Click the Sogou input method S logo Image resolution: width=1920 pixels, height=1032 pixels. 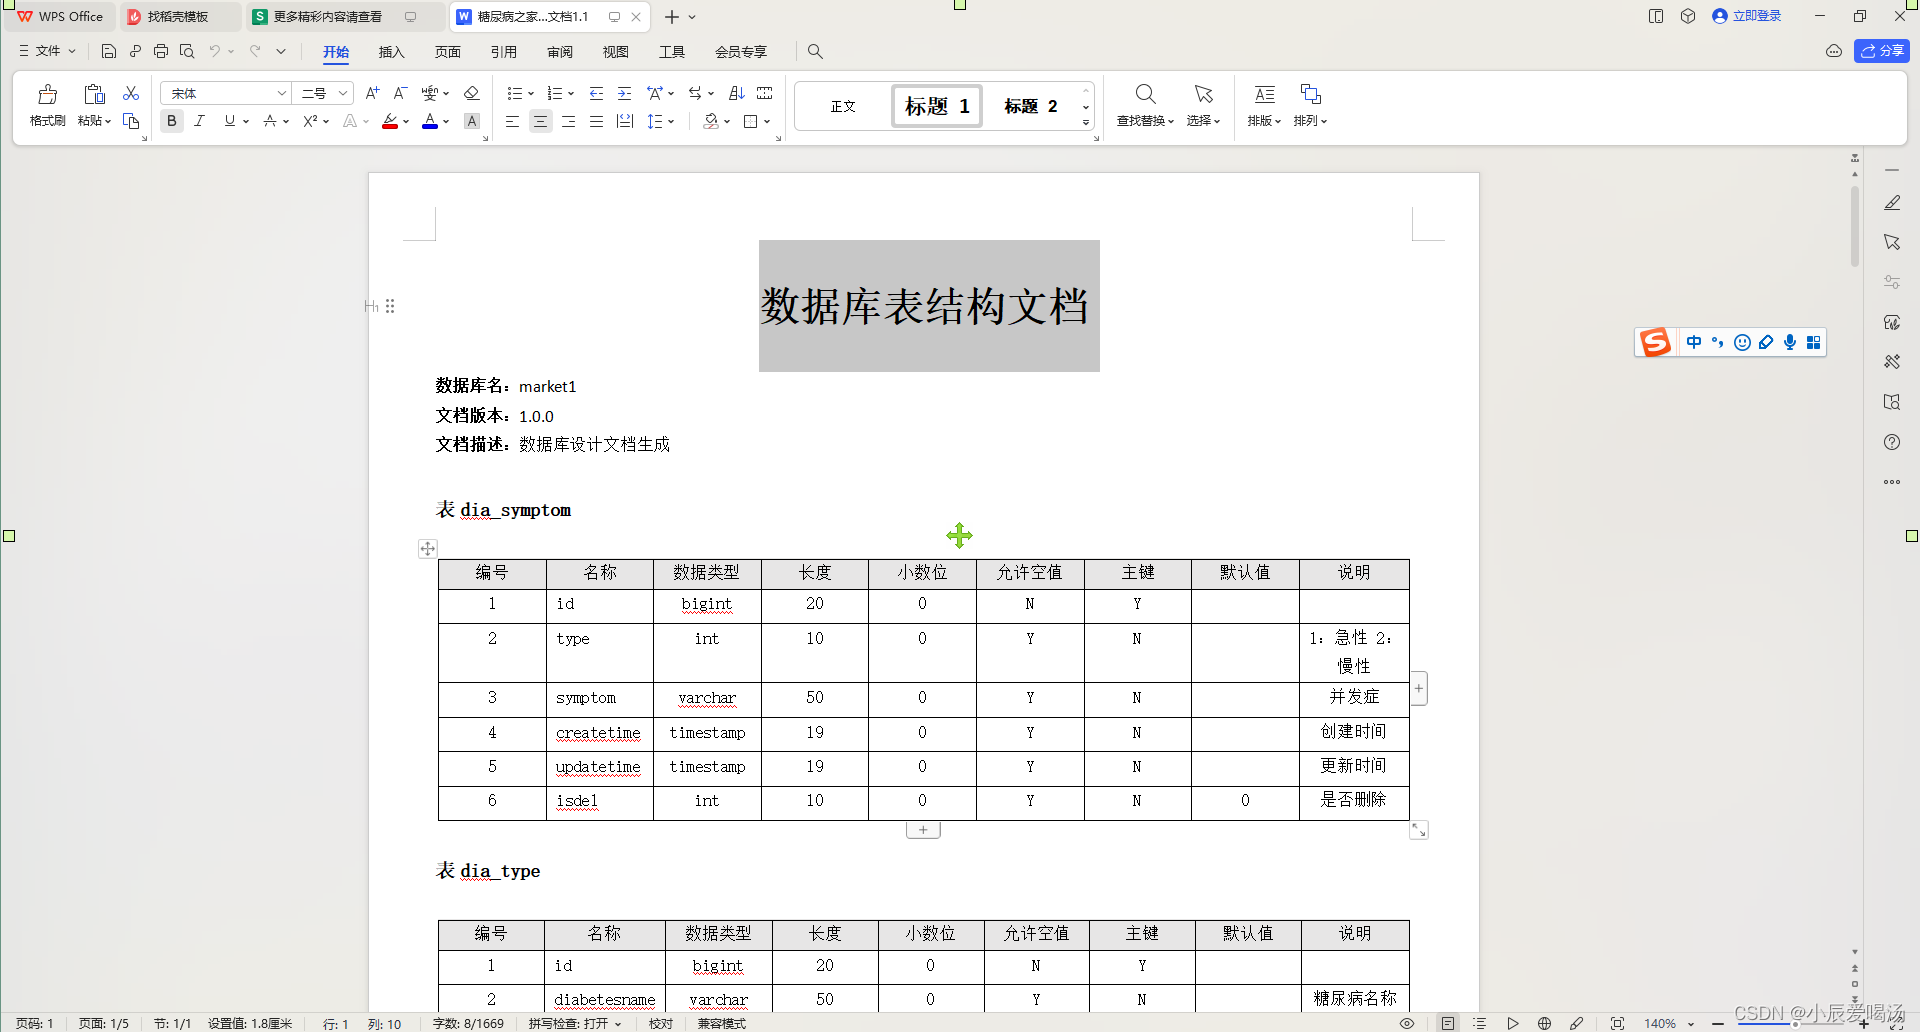point(1655,342)
